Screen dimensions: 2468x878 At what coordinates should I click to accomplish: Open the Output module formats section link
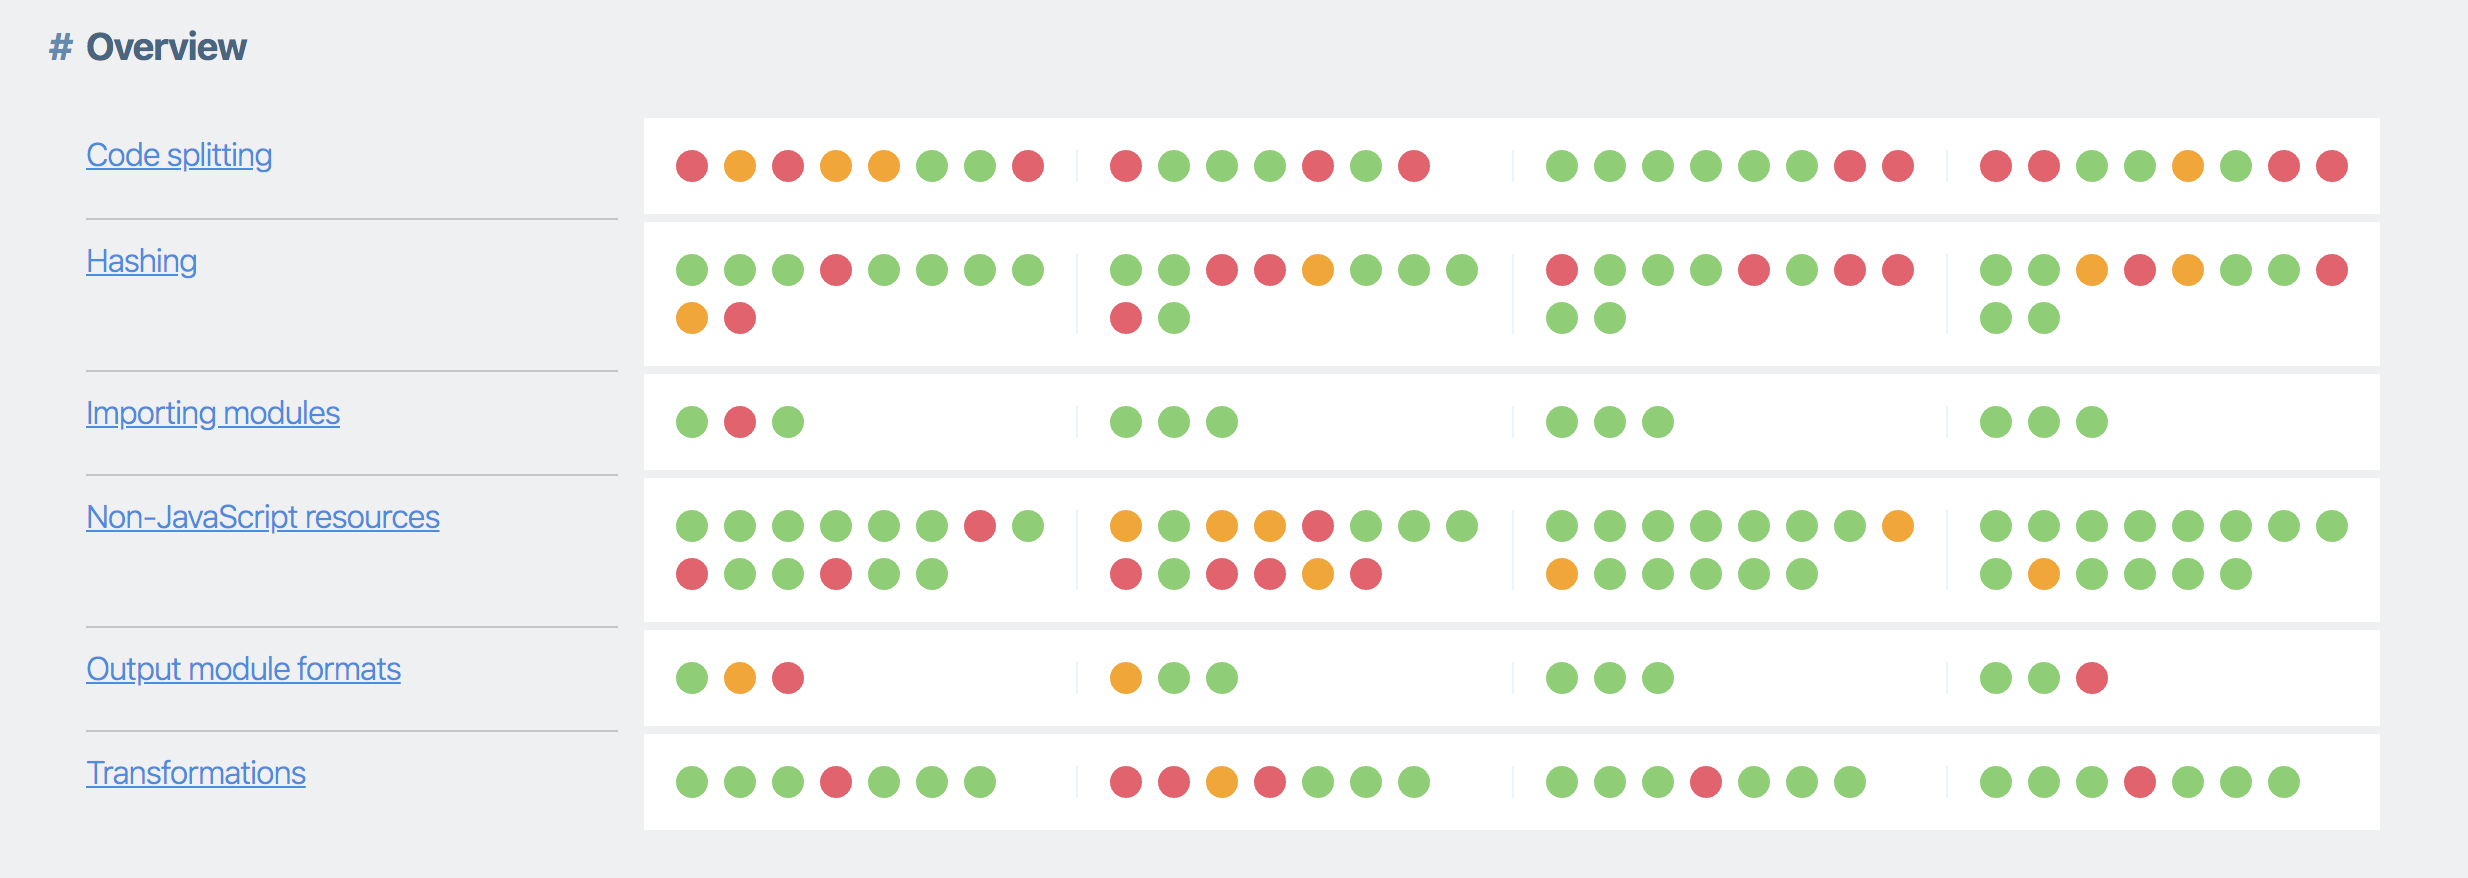point(243,669)
